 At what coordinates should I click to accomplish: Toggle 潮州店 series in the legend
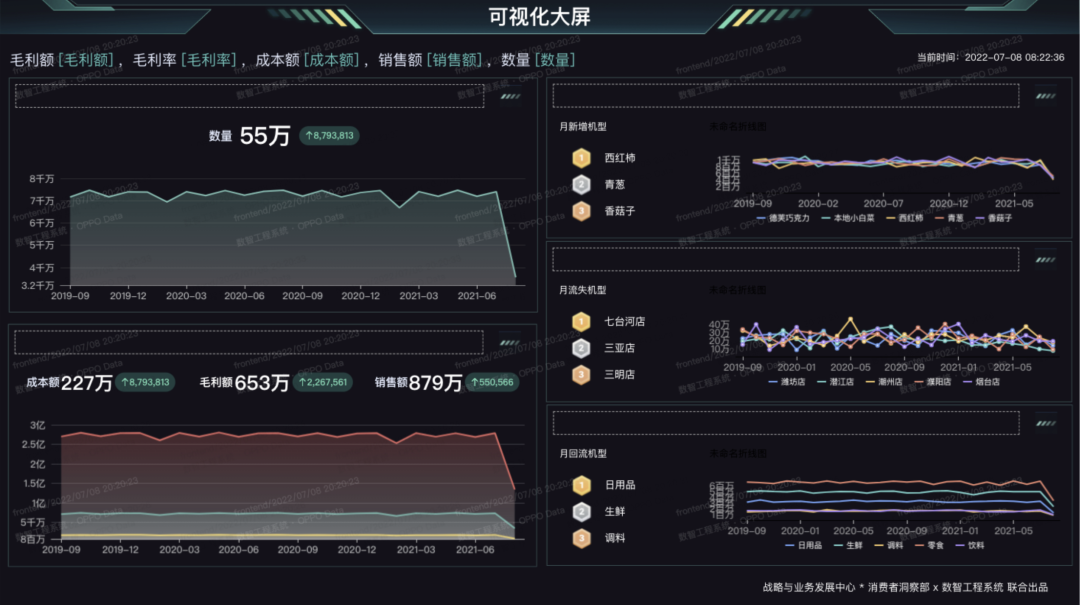pyautogui.click(x=884, y=382)
